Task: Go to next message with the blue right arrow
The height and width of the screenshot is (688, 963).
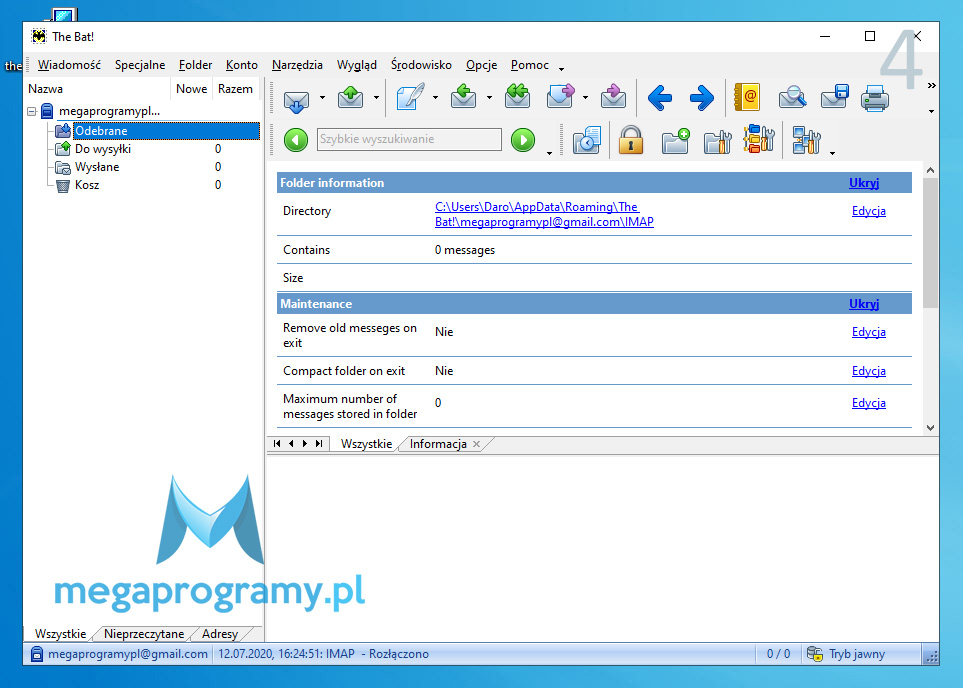Action: point(701,98)
